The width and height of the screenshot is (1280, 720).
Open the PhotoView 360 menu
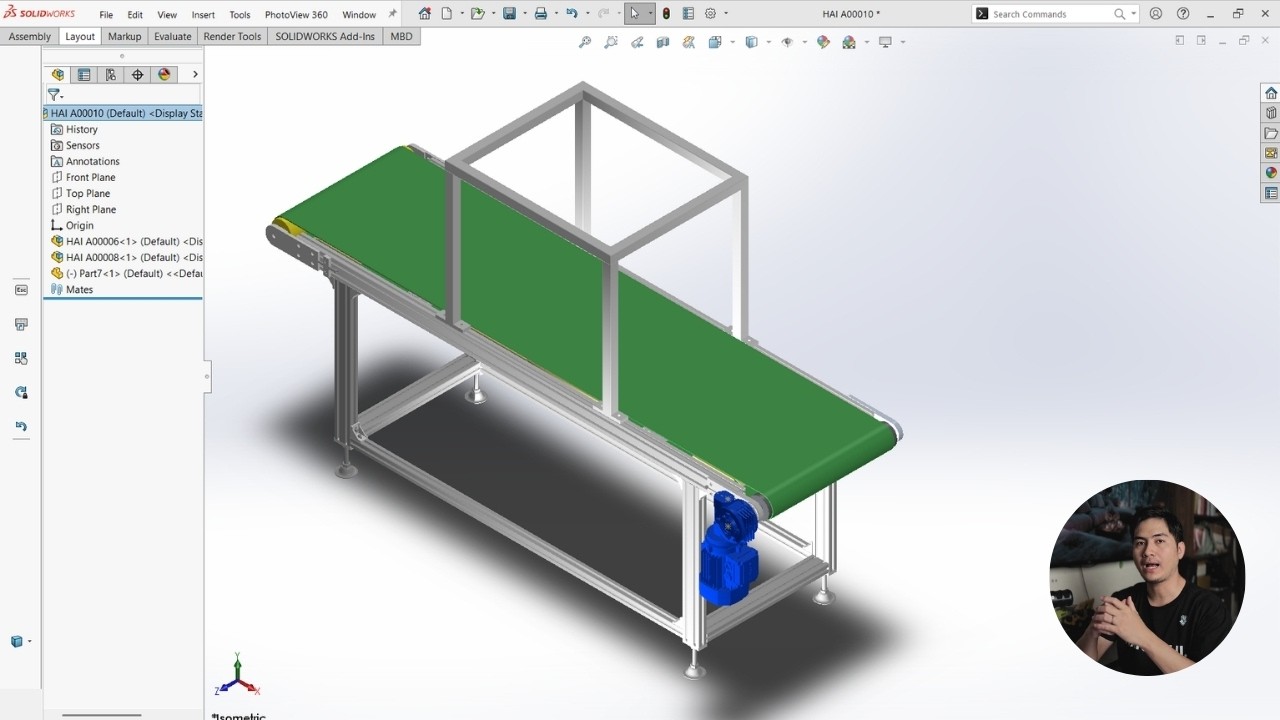(296, 15)
